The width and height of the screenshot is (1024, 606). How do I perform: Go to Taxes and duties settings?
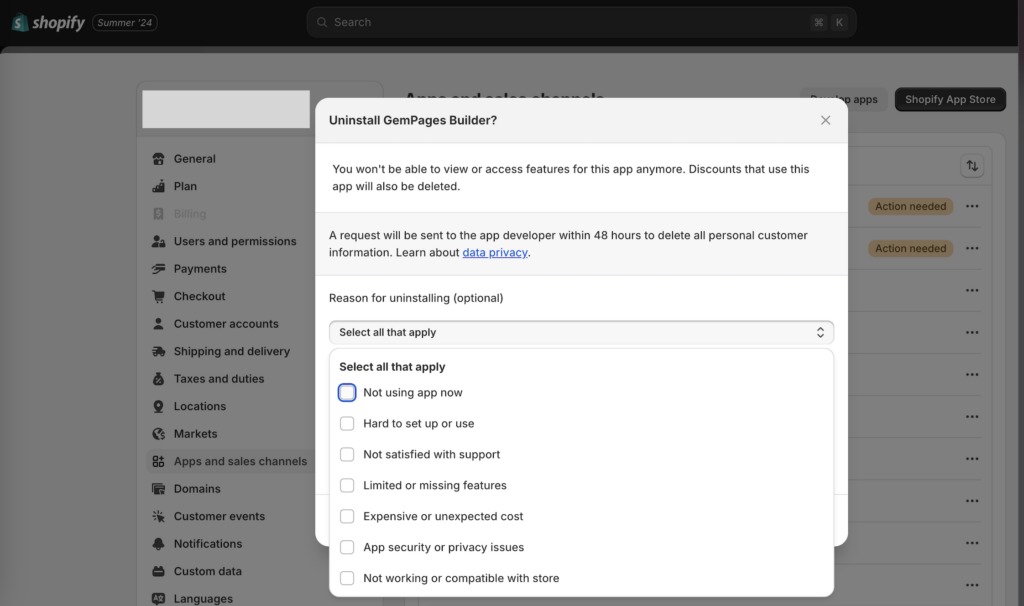coord(221,379)
